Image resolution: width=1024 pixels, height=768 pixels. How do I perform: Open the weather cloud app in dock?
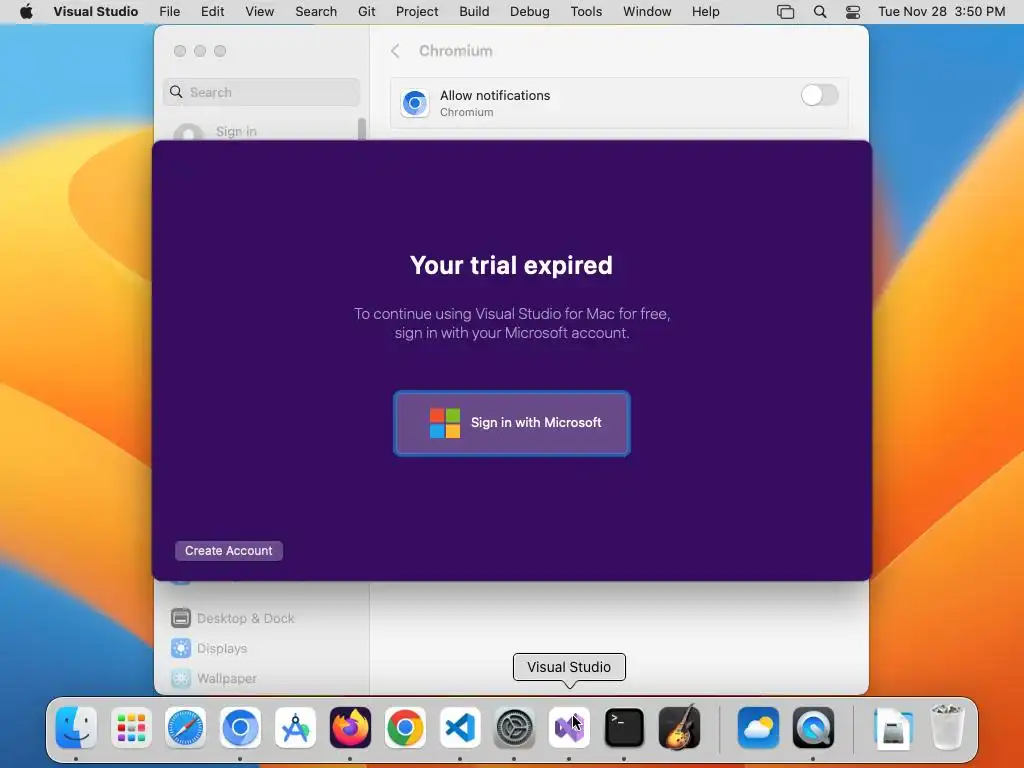click(x=758, y=728)
